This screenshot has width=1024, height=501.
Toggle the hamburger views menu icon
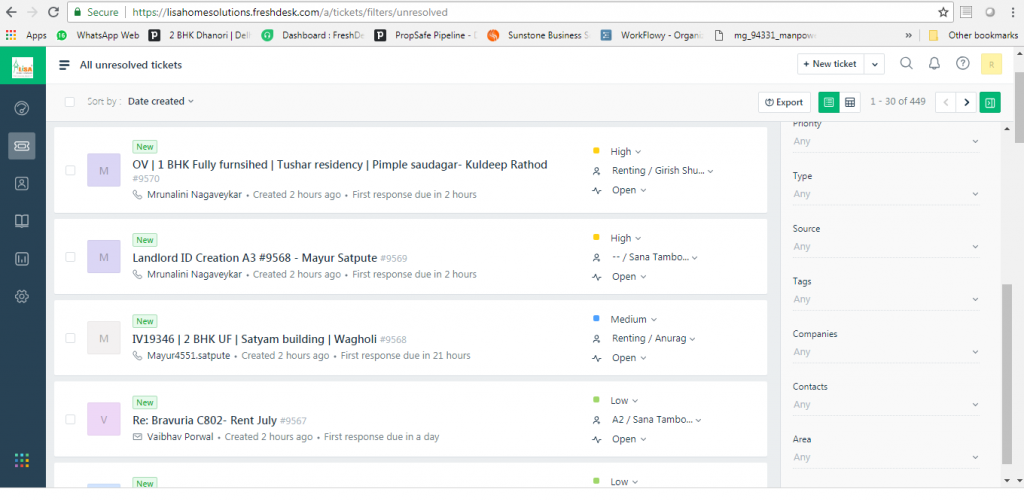[x=64, y=65]
